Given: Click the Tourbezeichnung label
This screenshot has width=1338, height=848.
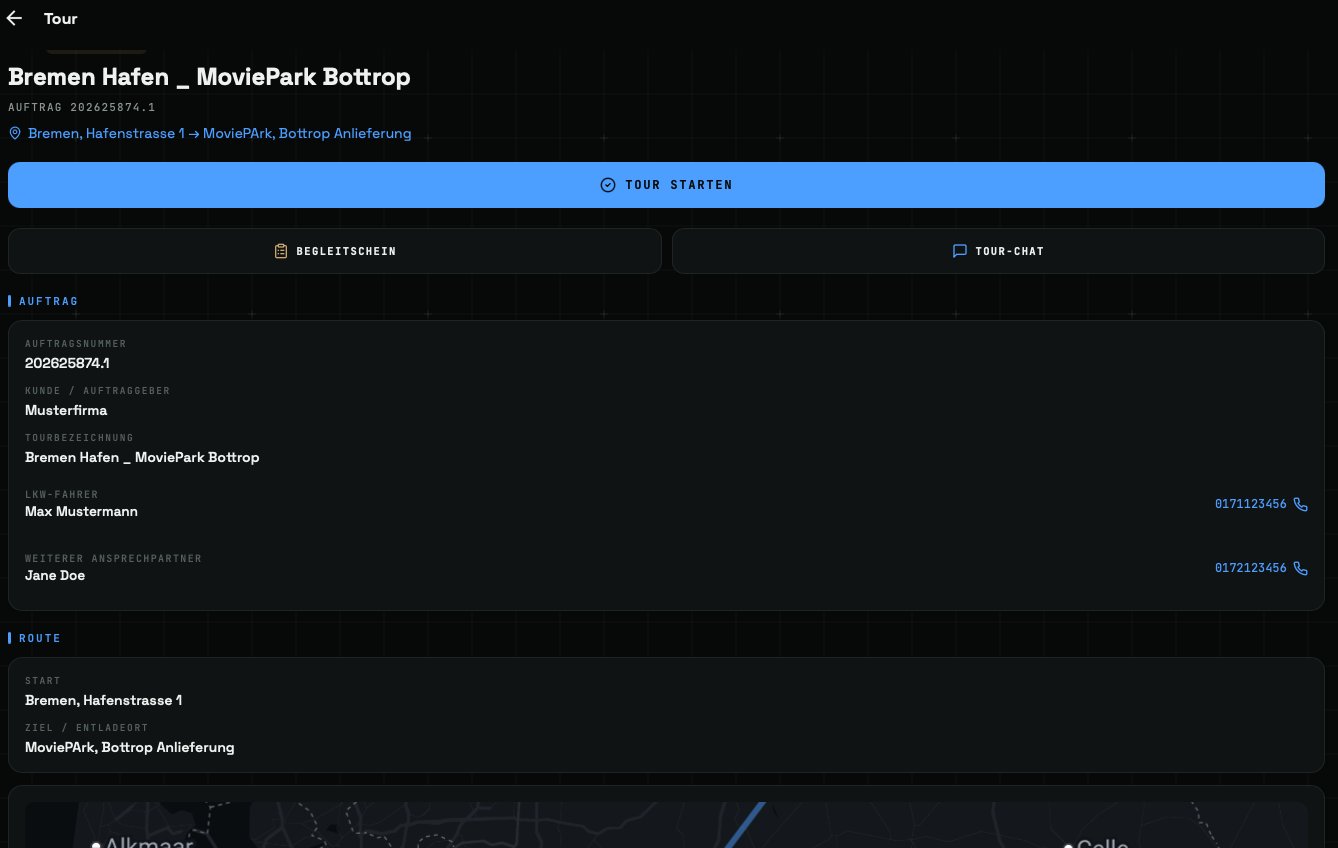Looking at the screenshot, I should coord(79,438).
